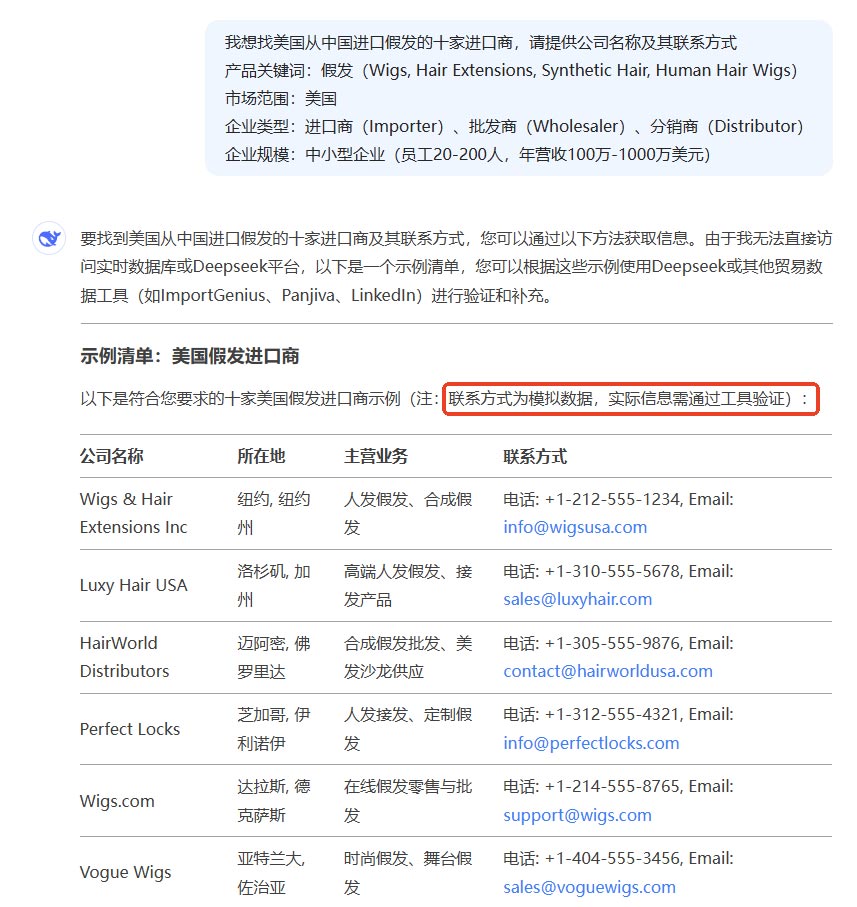Click the phone number +1-212-555-1234
This screenshot has width=857, height=907.
[612, 499]
